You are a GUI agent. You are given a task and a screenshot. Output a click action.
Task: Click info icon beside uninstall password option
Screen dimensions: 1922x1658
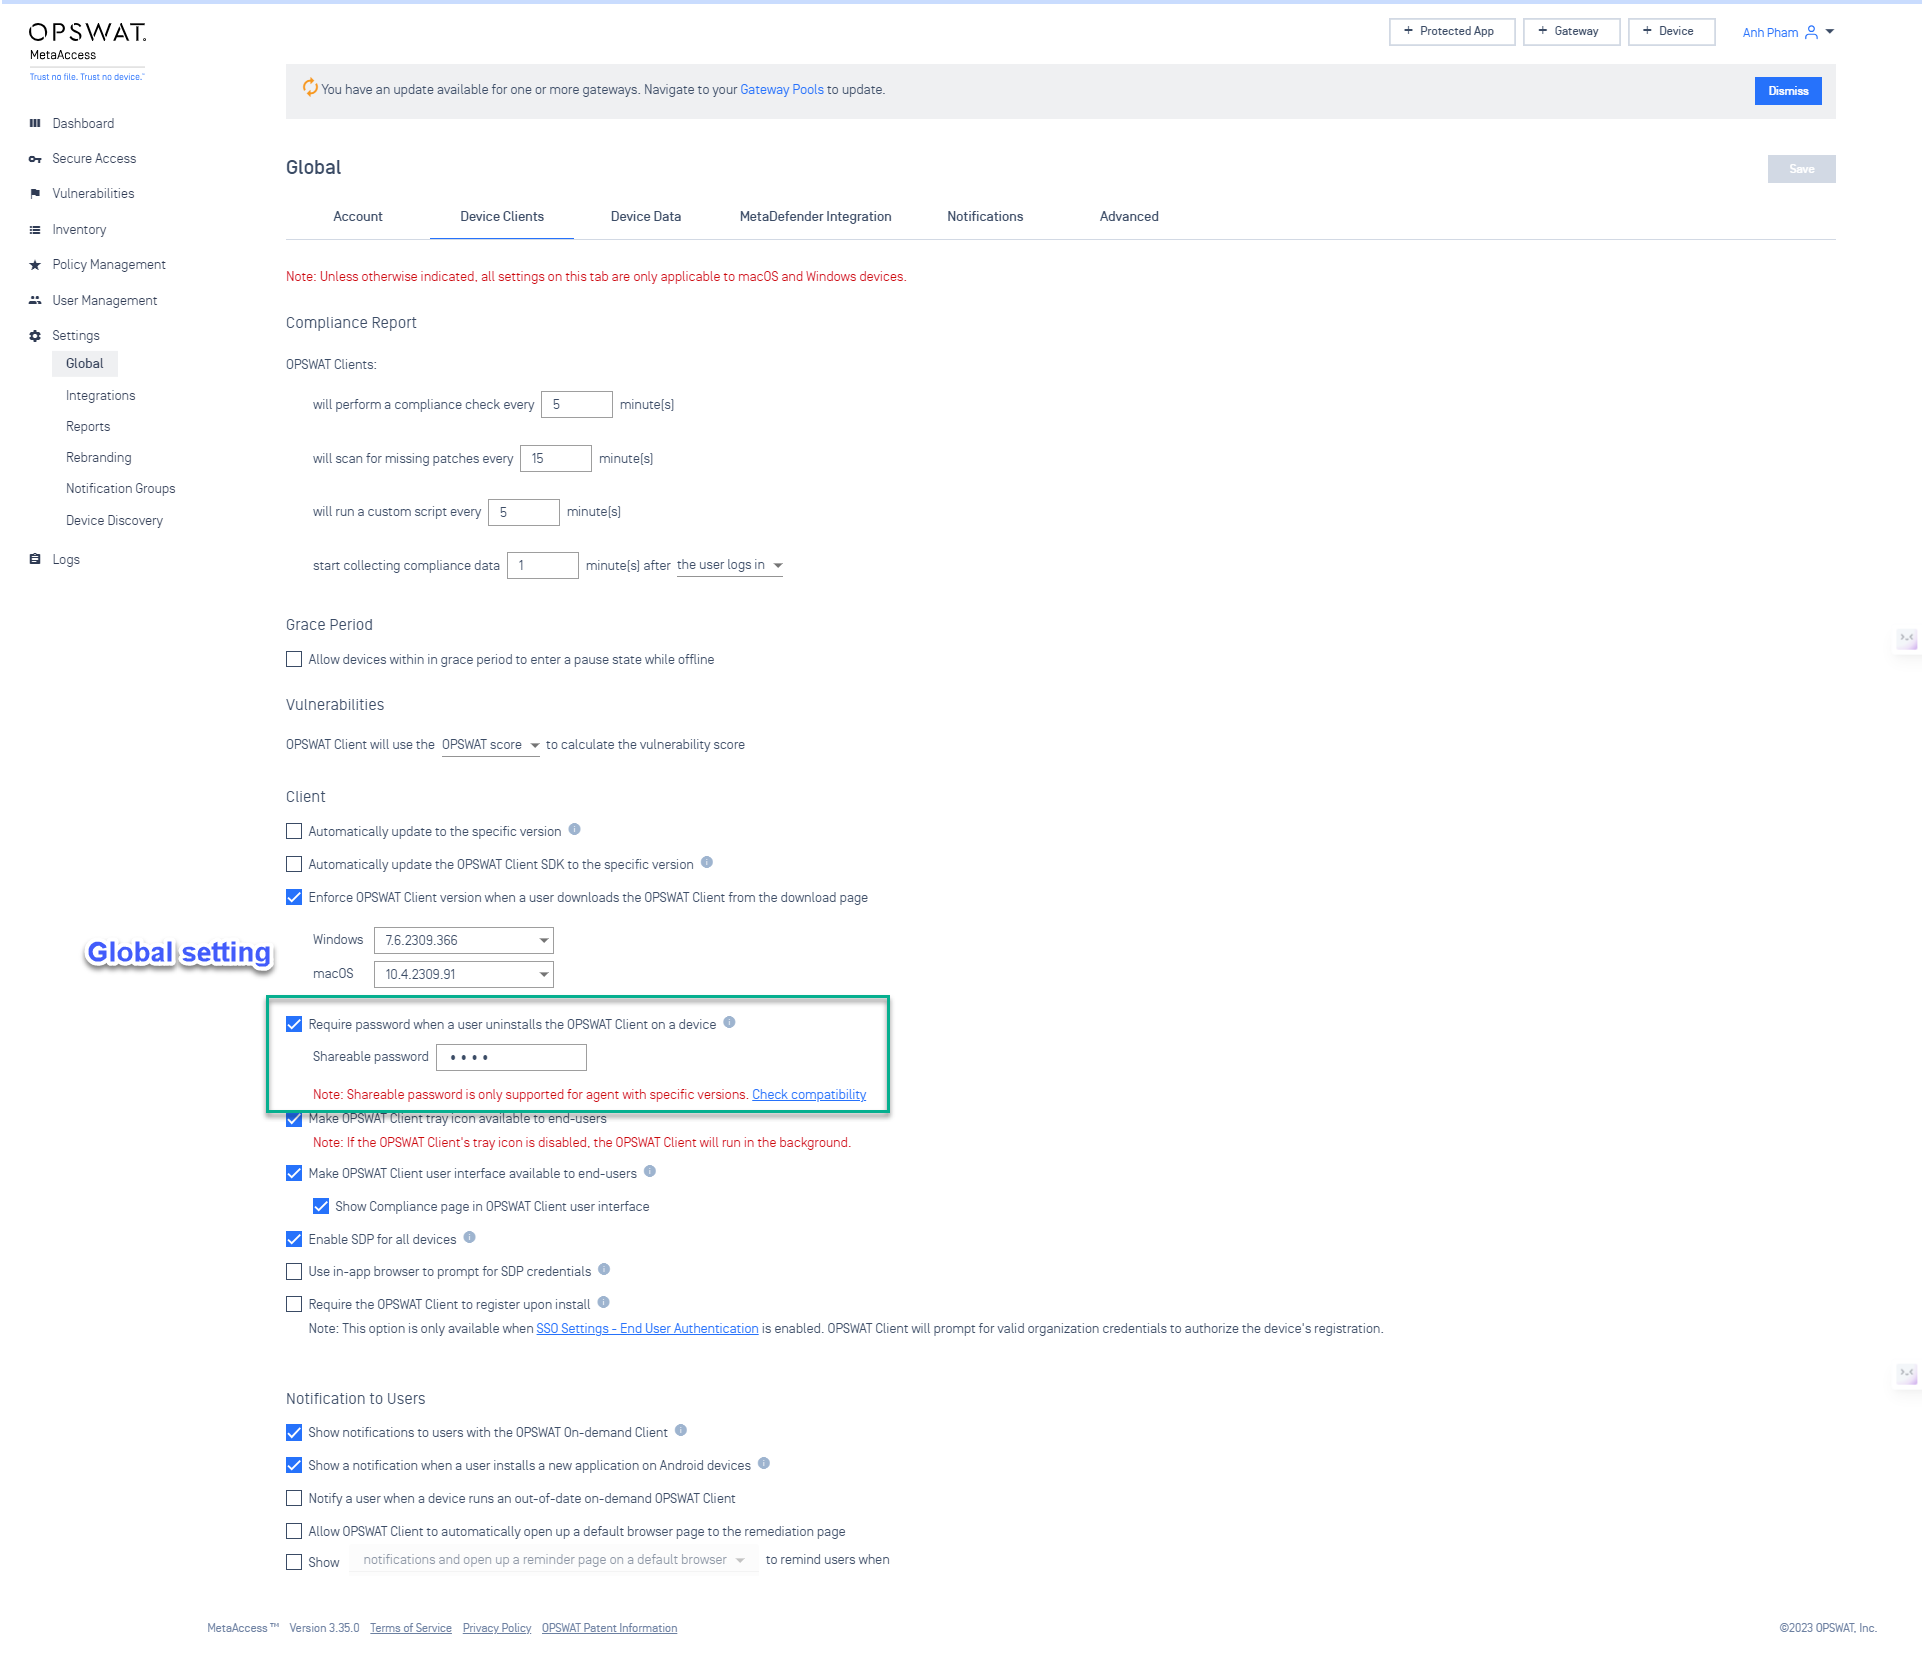pos(729,1022)
